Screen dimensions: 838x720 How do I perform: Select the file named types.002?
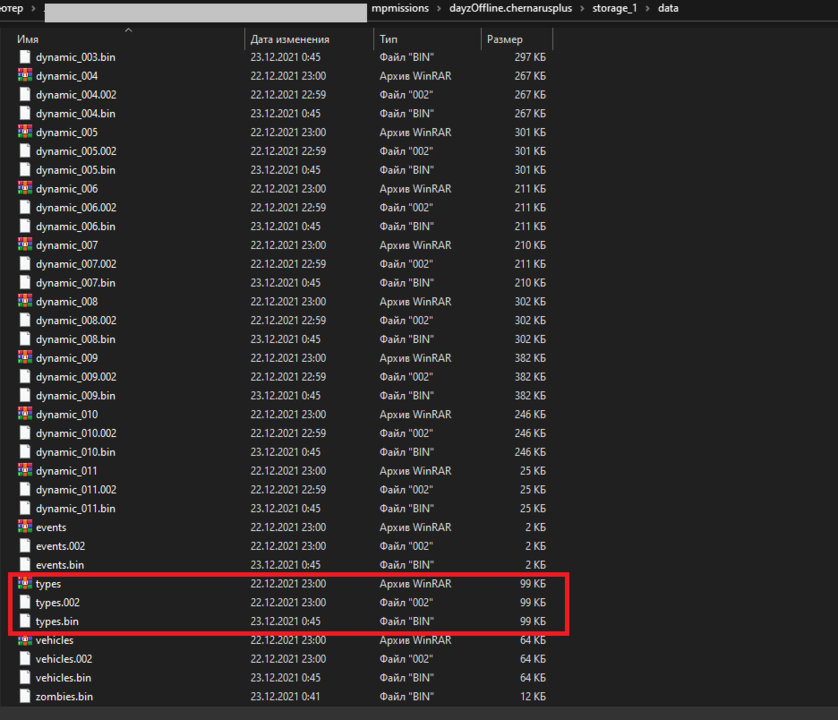click(x=58, y=602)
